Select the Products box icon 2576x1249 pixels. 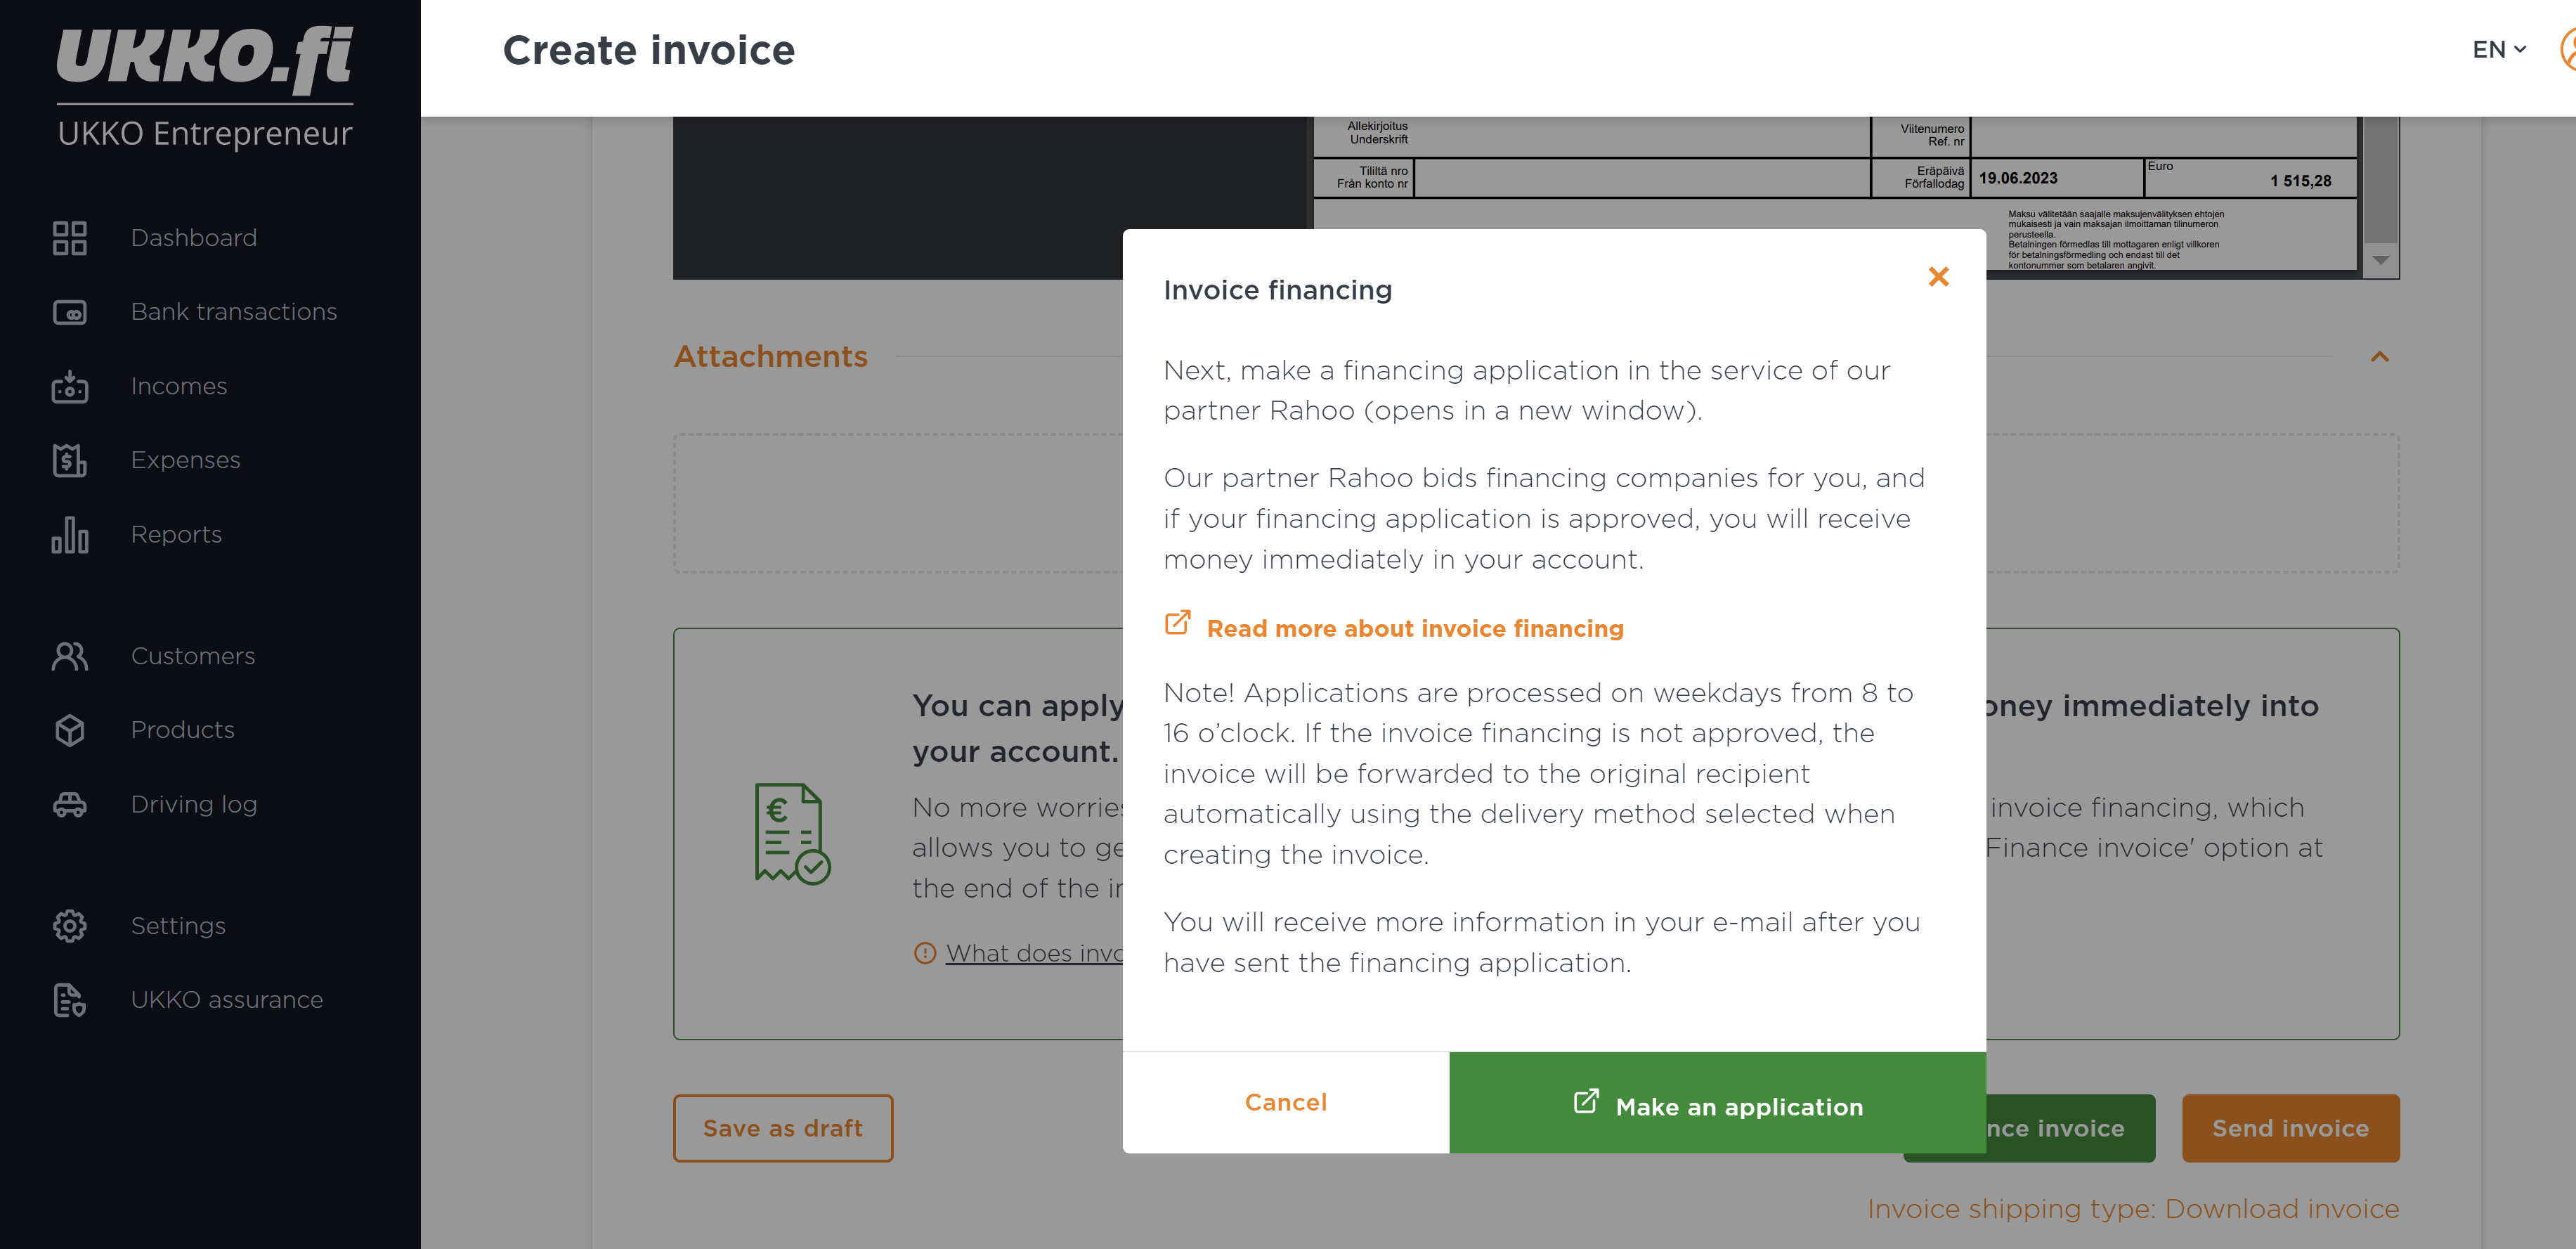click(69, 730)
